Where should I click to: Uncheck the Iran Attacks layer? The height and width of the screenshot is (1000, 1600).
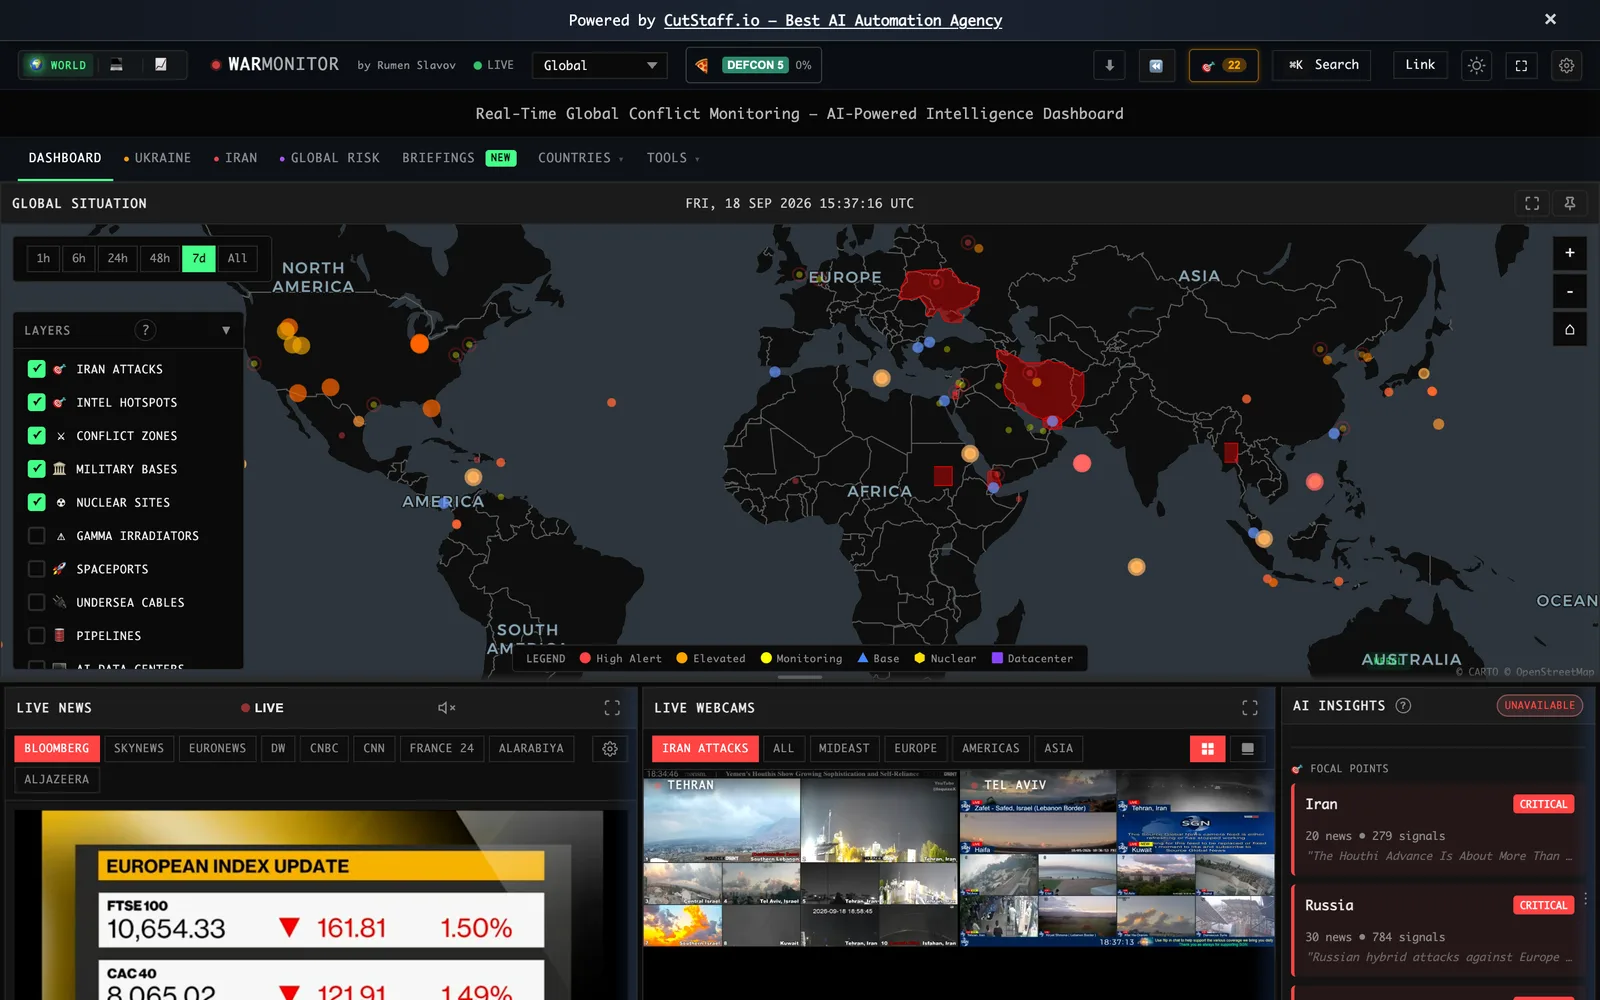(x=37, y=369)
